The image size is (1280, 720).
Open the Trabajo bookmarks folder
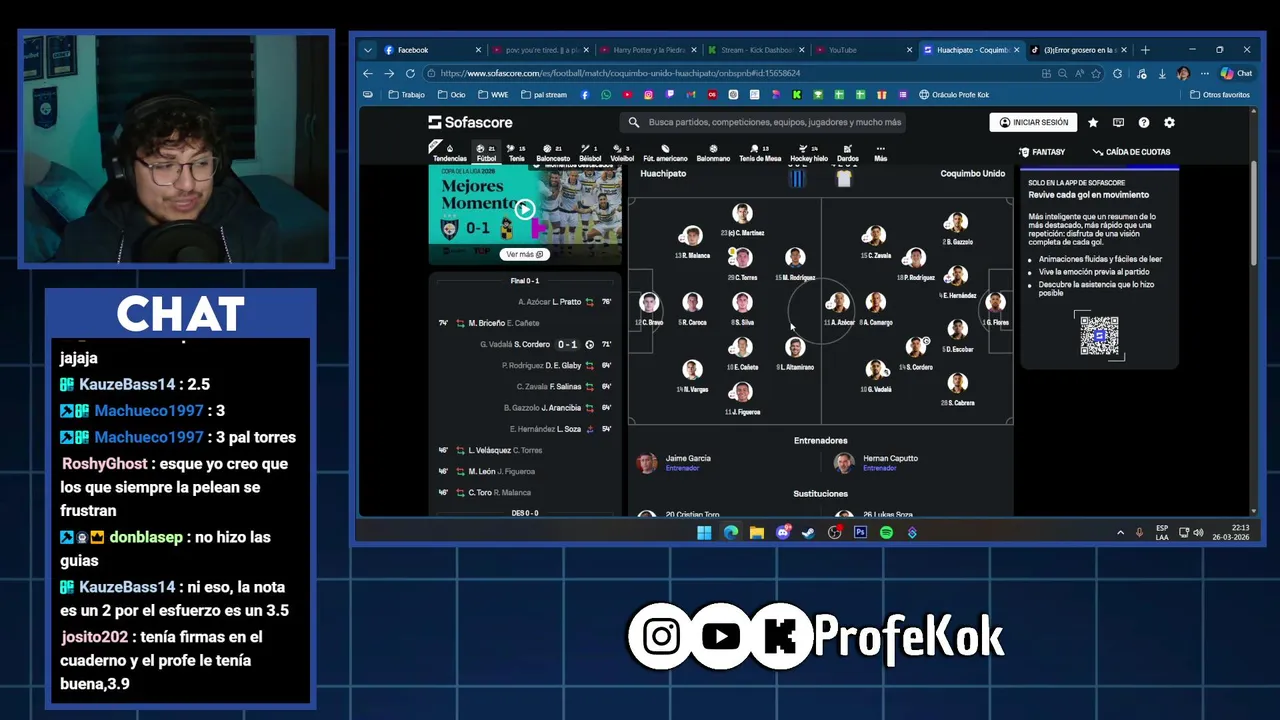click(407, 95)
